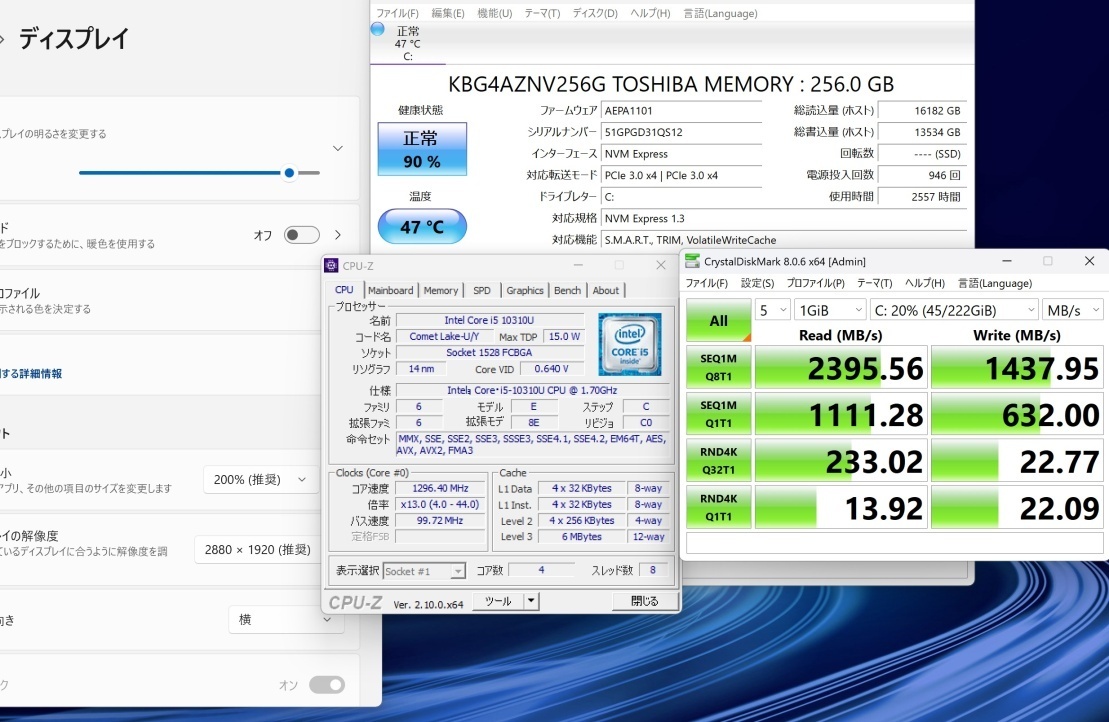Viewport: 1109px width, 722px height.
Task: Switch to the Mainboard tab in CPU-Z
Action: click(390, 290)
